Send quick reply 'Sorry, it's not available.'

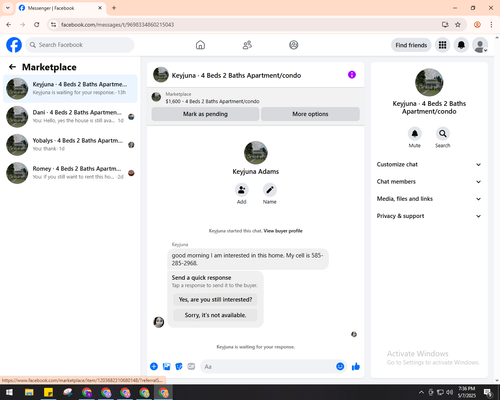(x=215, y=315)
